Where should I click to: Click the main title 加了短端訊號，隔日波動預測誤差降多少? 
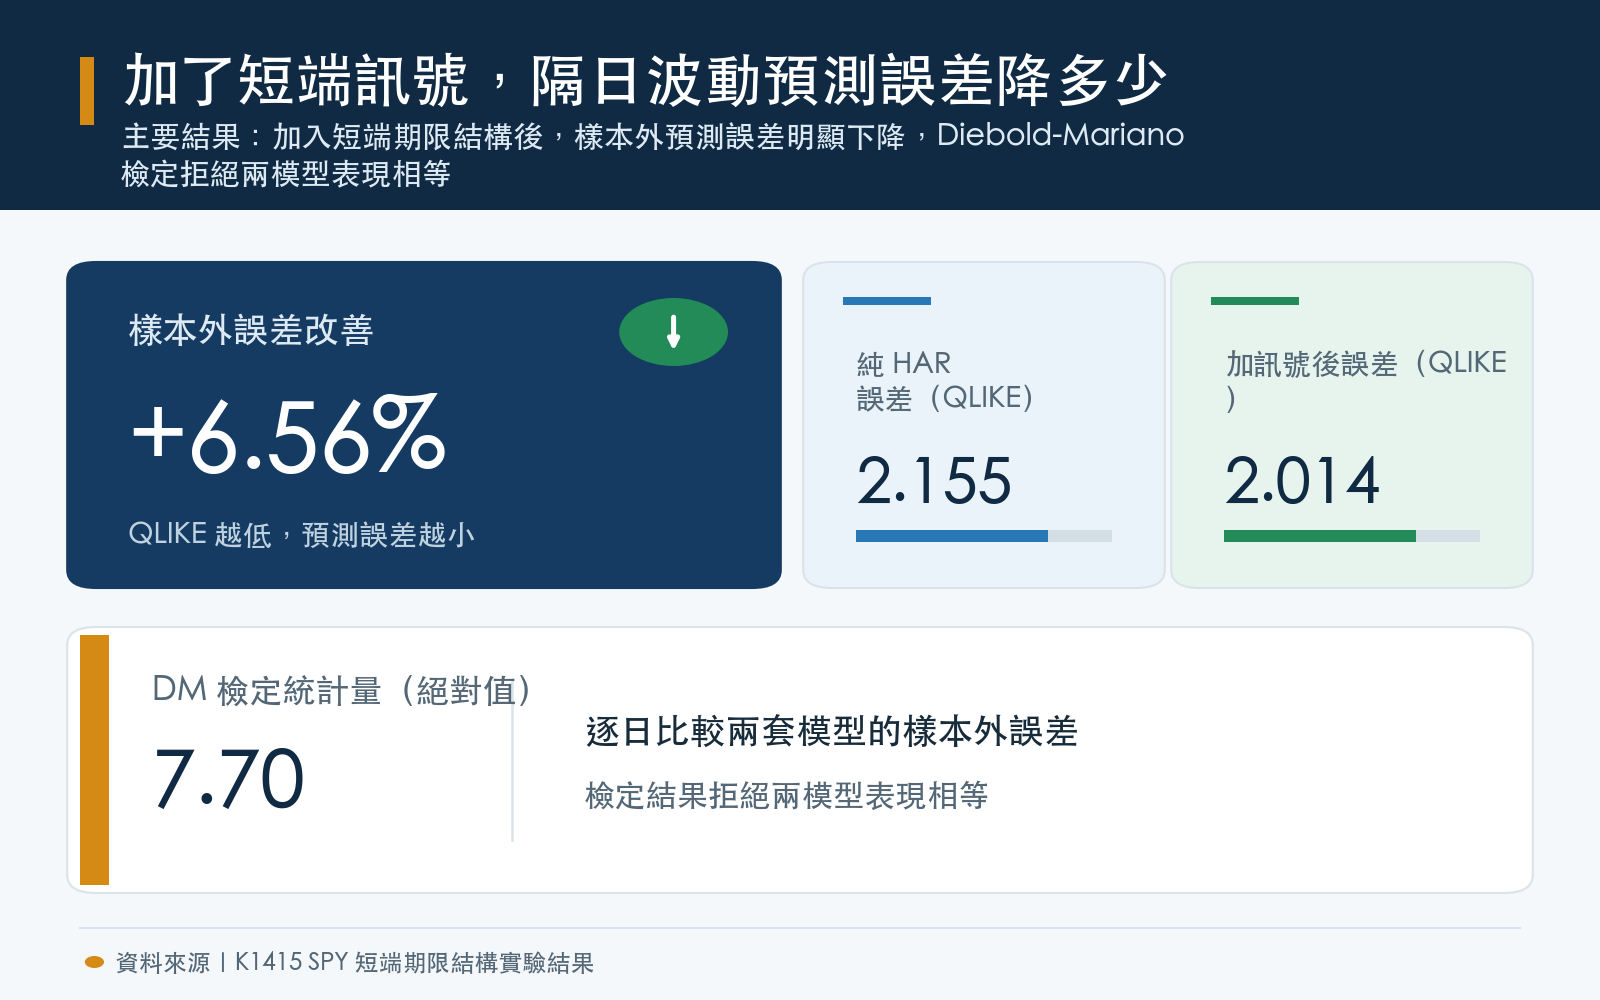(x=645, y=81)
